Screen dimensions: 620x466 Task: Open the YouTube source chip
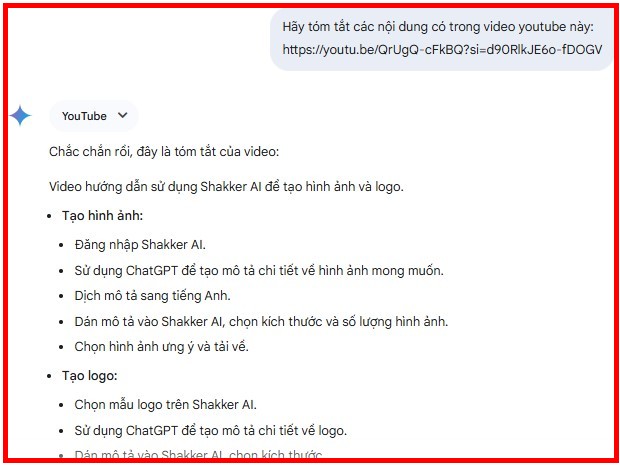coord(94,116)
